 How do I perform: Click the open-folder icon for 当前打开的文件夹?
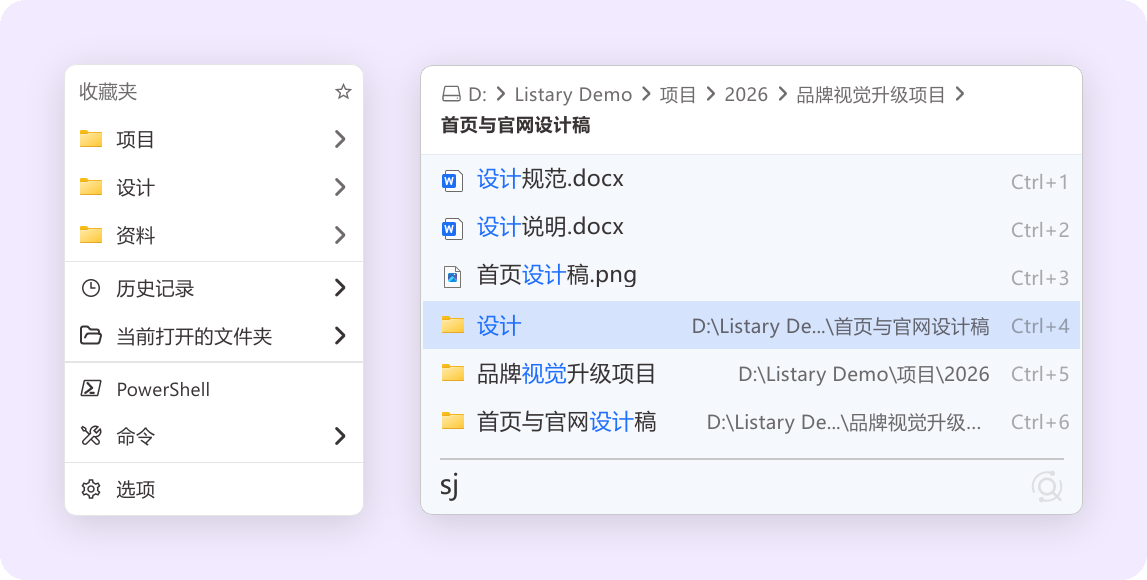pos(91,336)
